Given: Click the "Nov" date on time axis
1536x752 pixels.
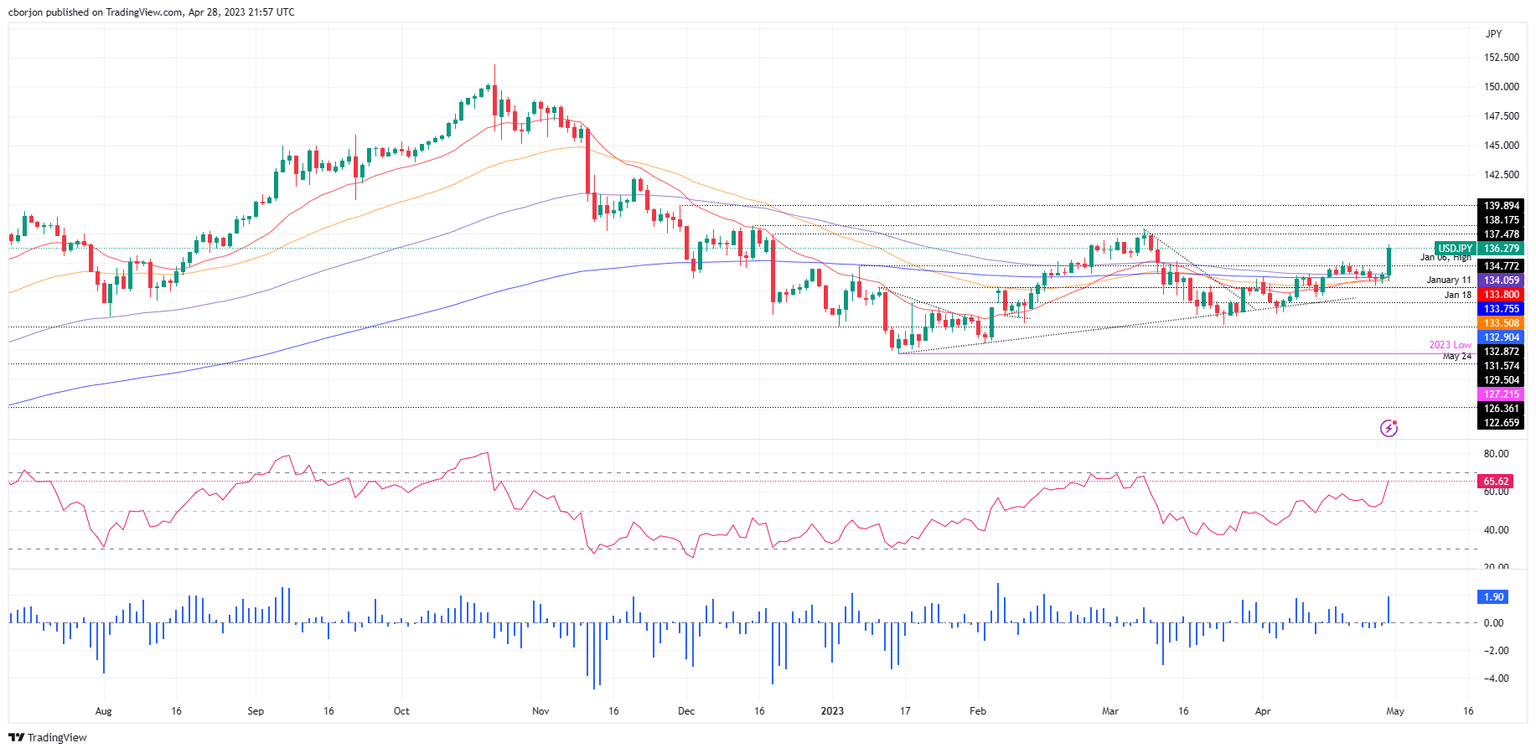Looking at the screenshot, I should (540, 712).
